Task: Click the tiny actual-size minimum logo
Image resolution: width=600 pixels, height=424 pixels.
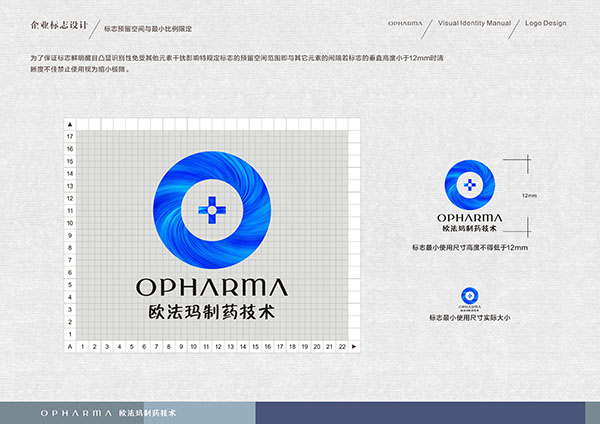Action: click(x=470, y=299)
